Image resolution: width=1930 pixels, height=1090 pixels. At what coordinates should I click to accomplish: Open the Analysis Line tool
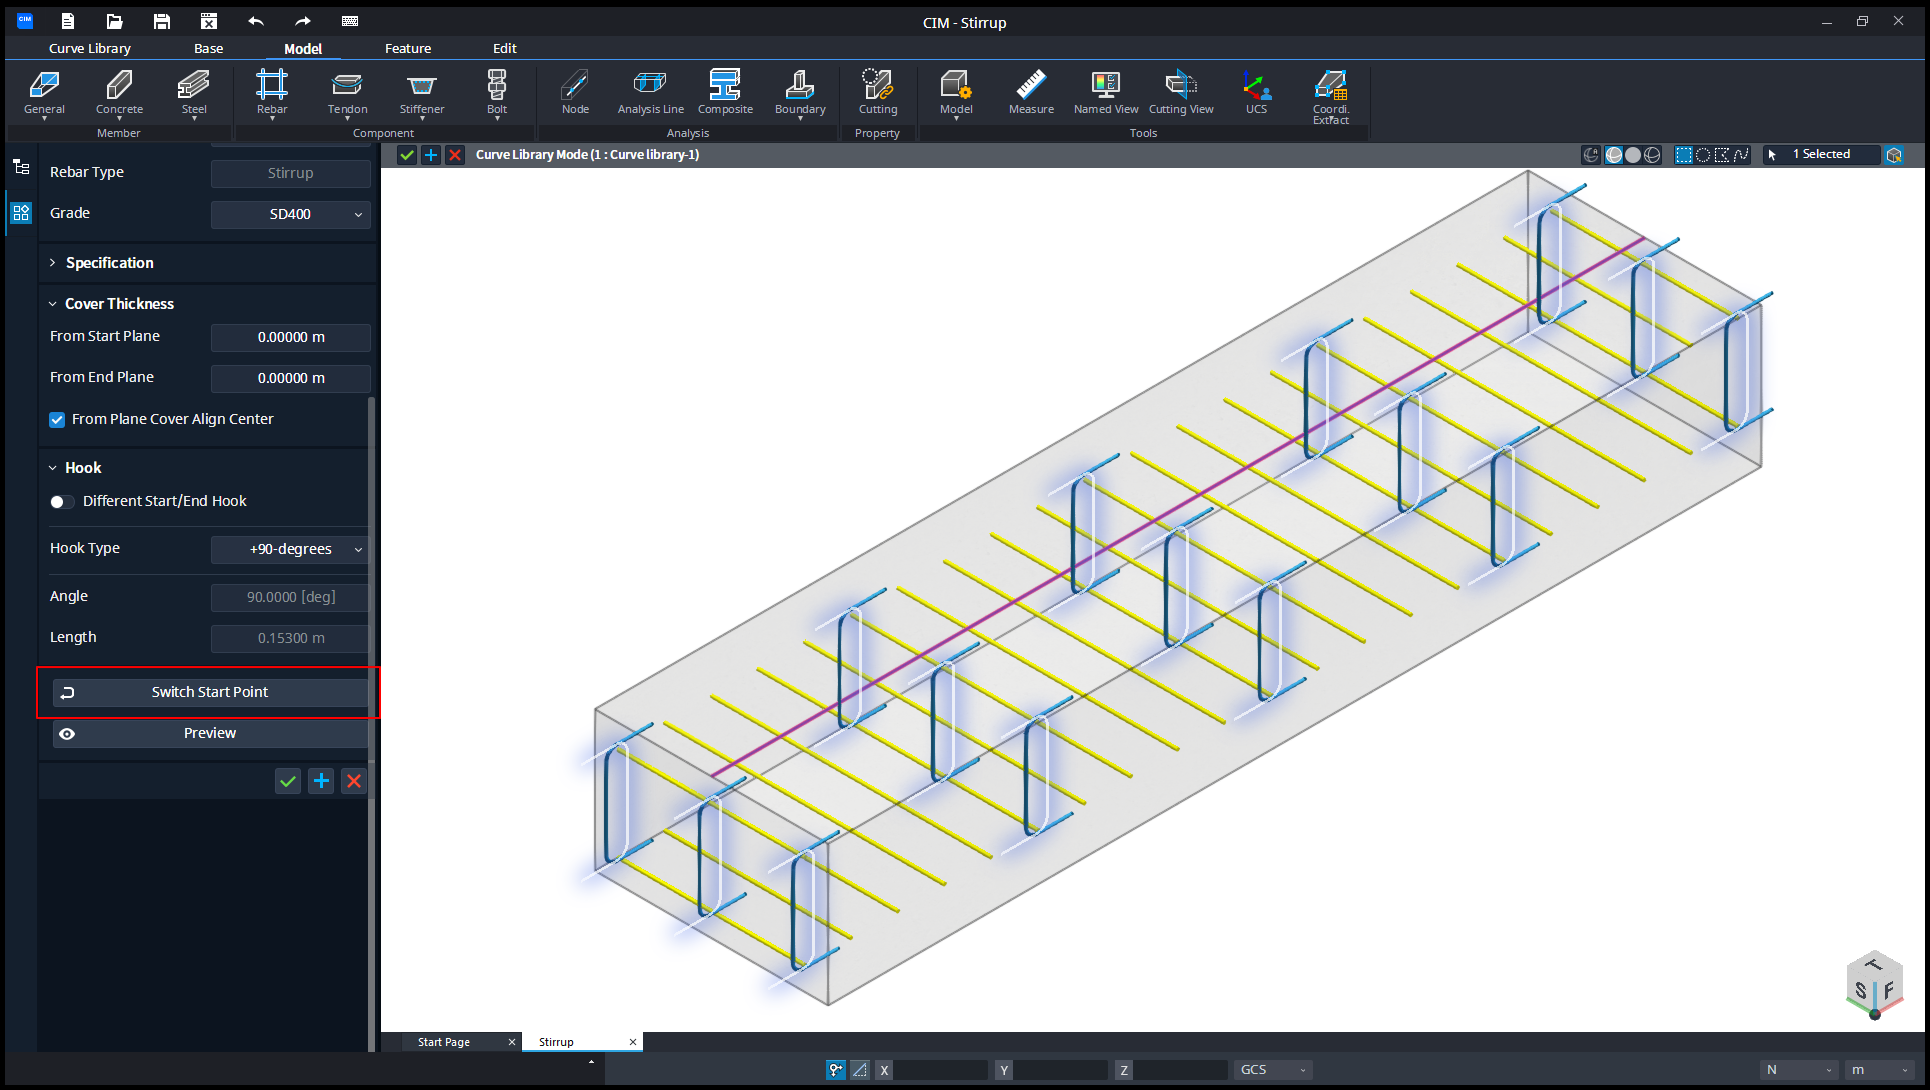coord(650,93)
